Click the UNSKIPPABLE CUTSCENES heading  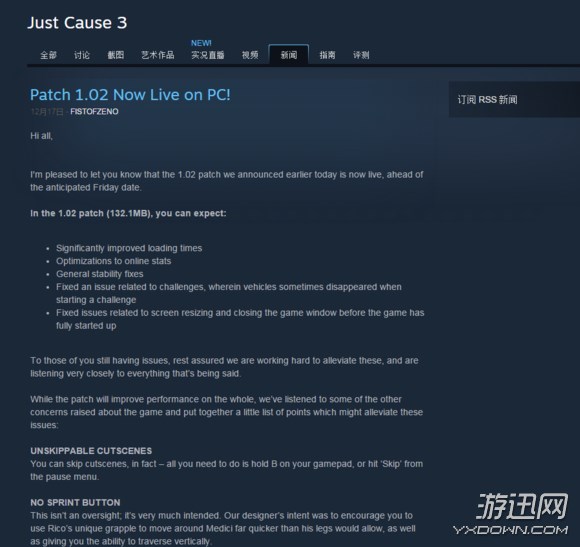tap(91, 451)
